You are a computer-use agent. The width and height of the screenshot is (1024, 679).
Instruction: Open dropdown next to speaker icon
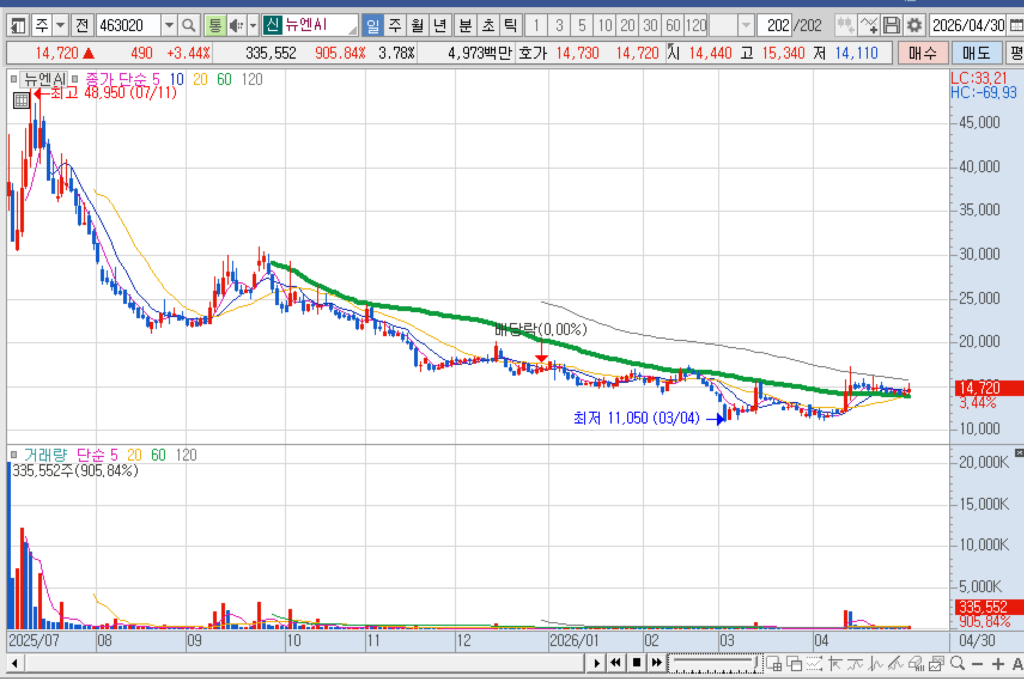tap(253, 25)
